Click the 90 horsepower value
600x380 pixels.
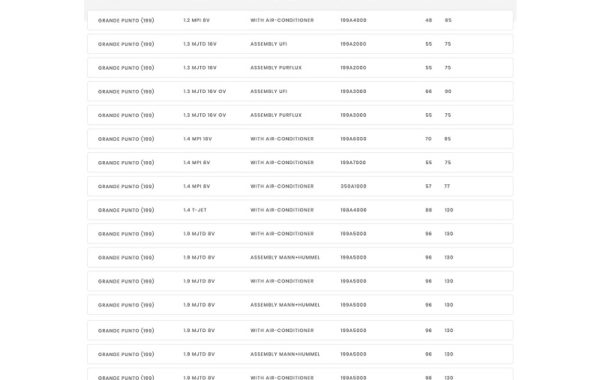(448, 91)
